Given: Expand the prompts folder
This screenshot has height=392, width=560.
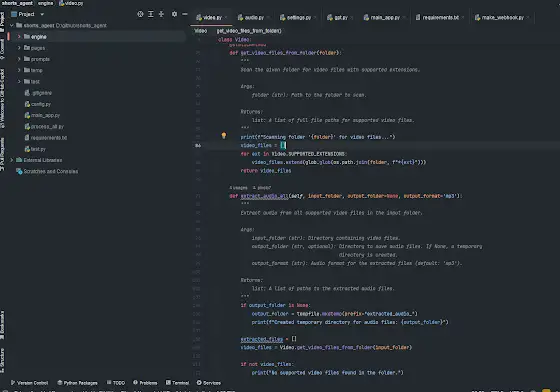Looking at the screenshot, I should [x=19, y=59].
